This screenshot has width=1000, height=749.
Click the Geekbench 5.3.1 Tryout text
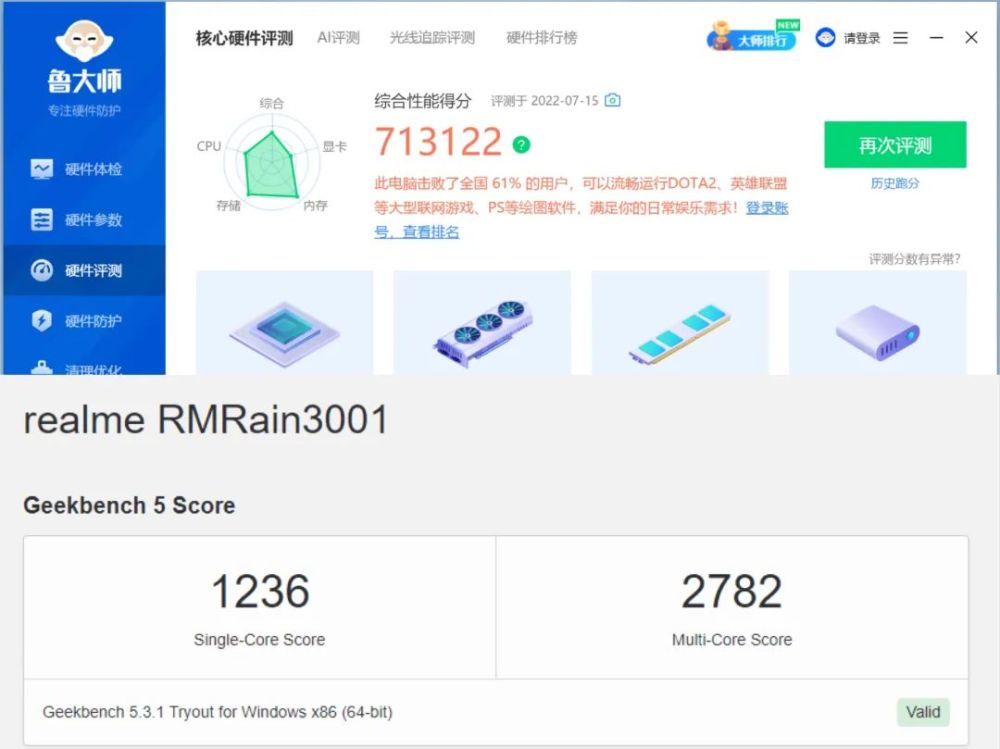click(x=217, y=712)
